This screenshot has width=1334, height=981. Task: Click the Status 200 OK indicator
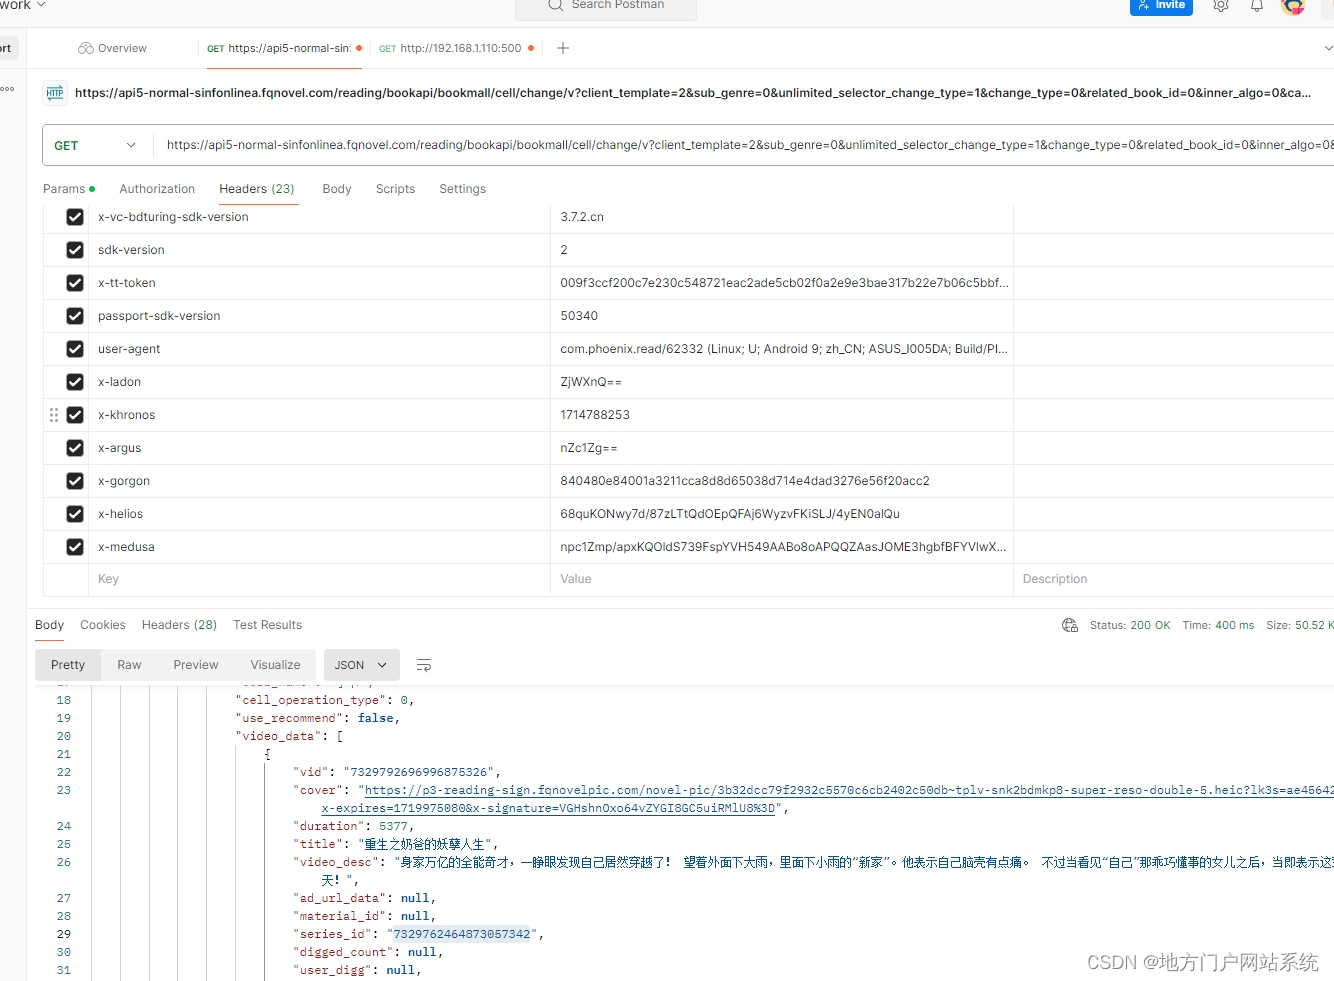(1130, 625)
